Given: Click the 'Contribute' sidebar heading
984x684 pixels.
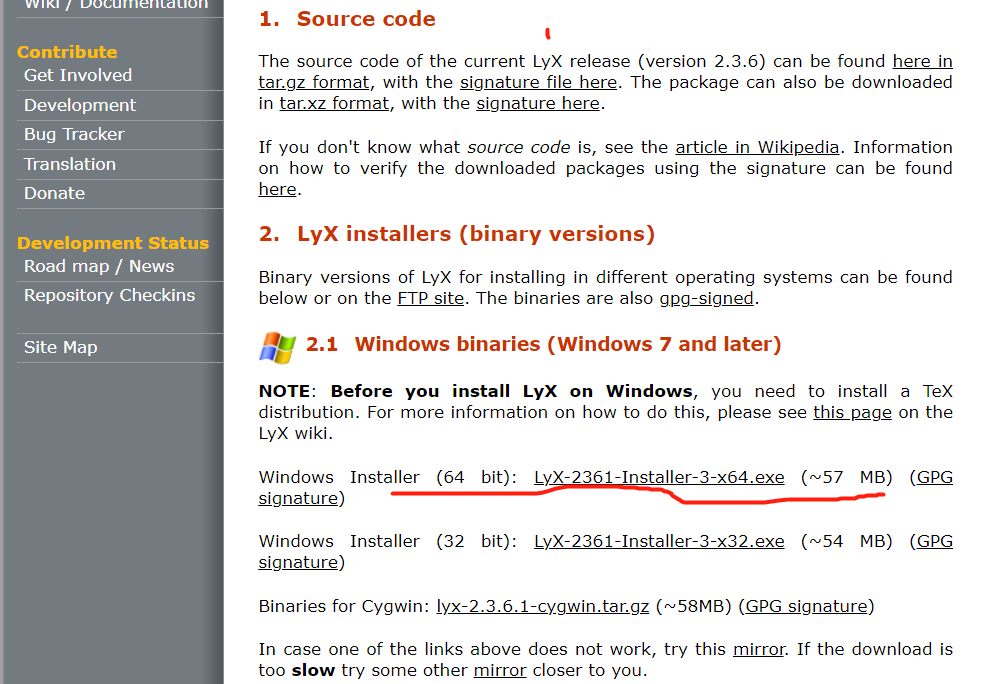Looking at the screenshot, I should (67, 52).
